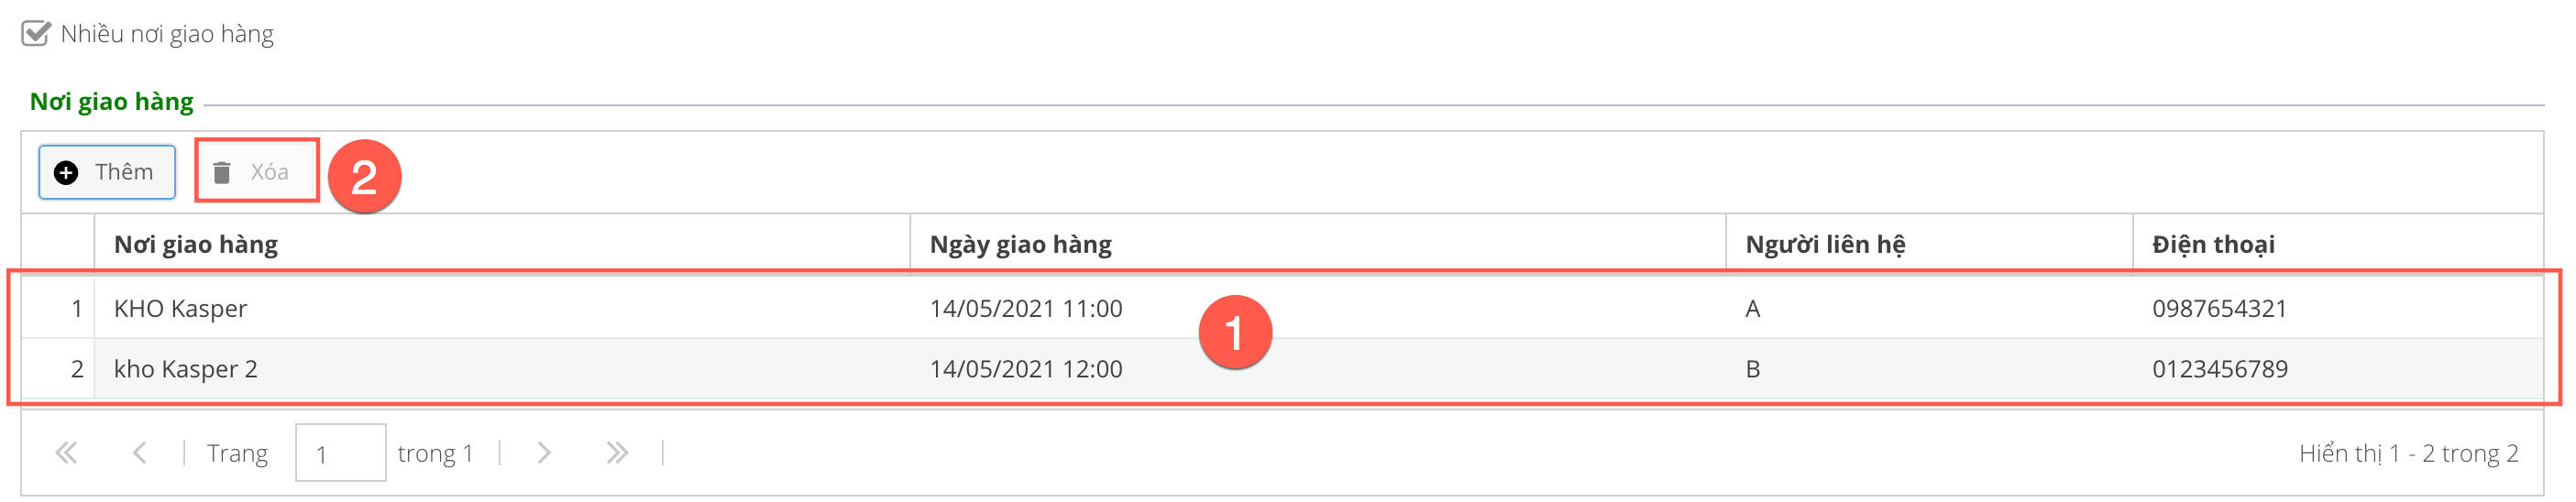Screen dimensions: 2576x502
Task: Click delivery date 14/05/2021 11:00 cell
Action: 1026,308
